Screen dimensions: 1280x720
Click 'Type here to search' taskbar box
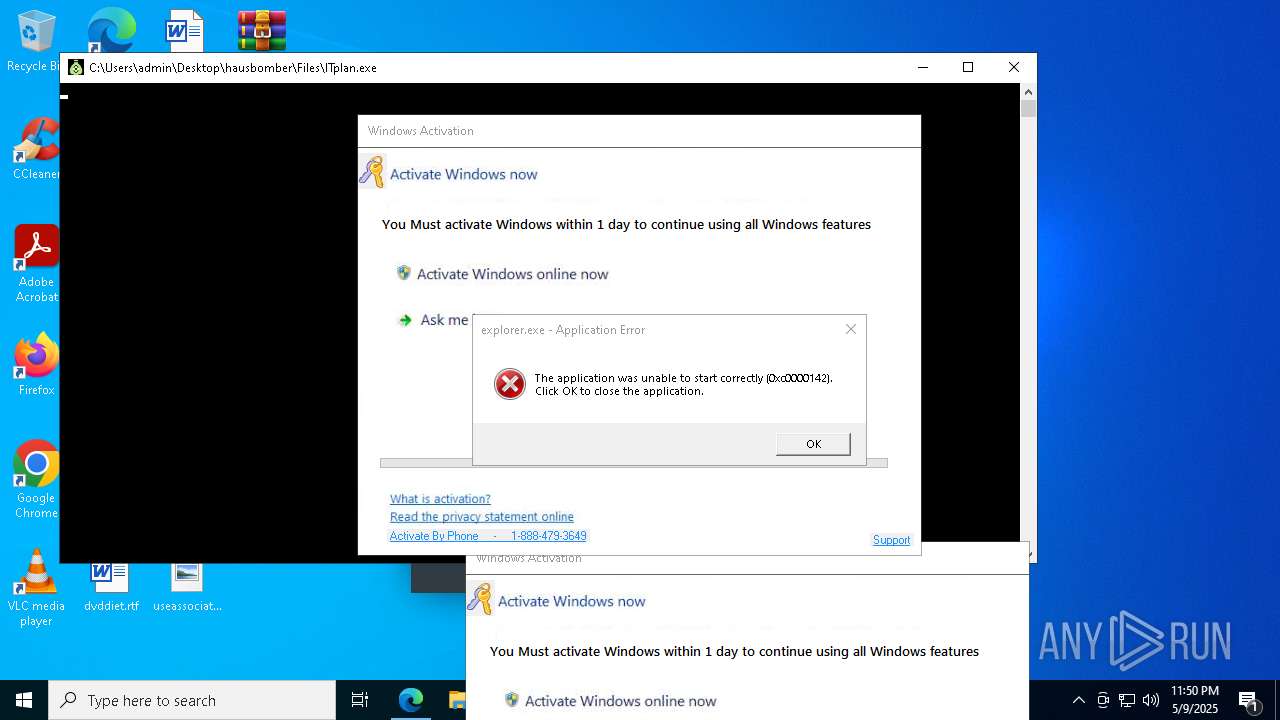coord(192,700)
